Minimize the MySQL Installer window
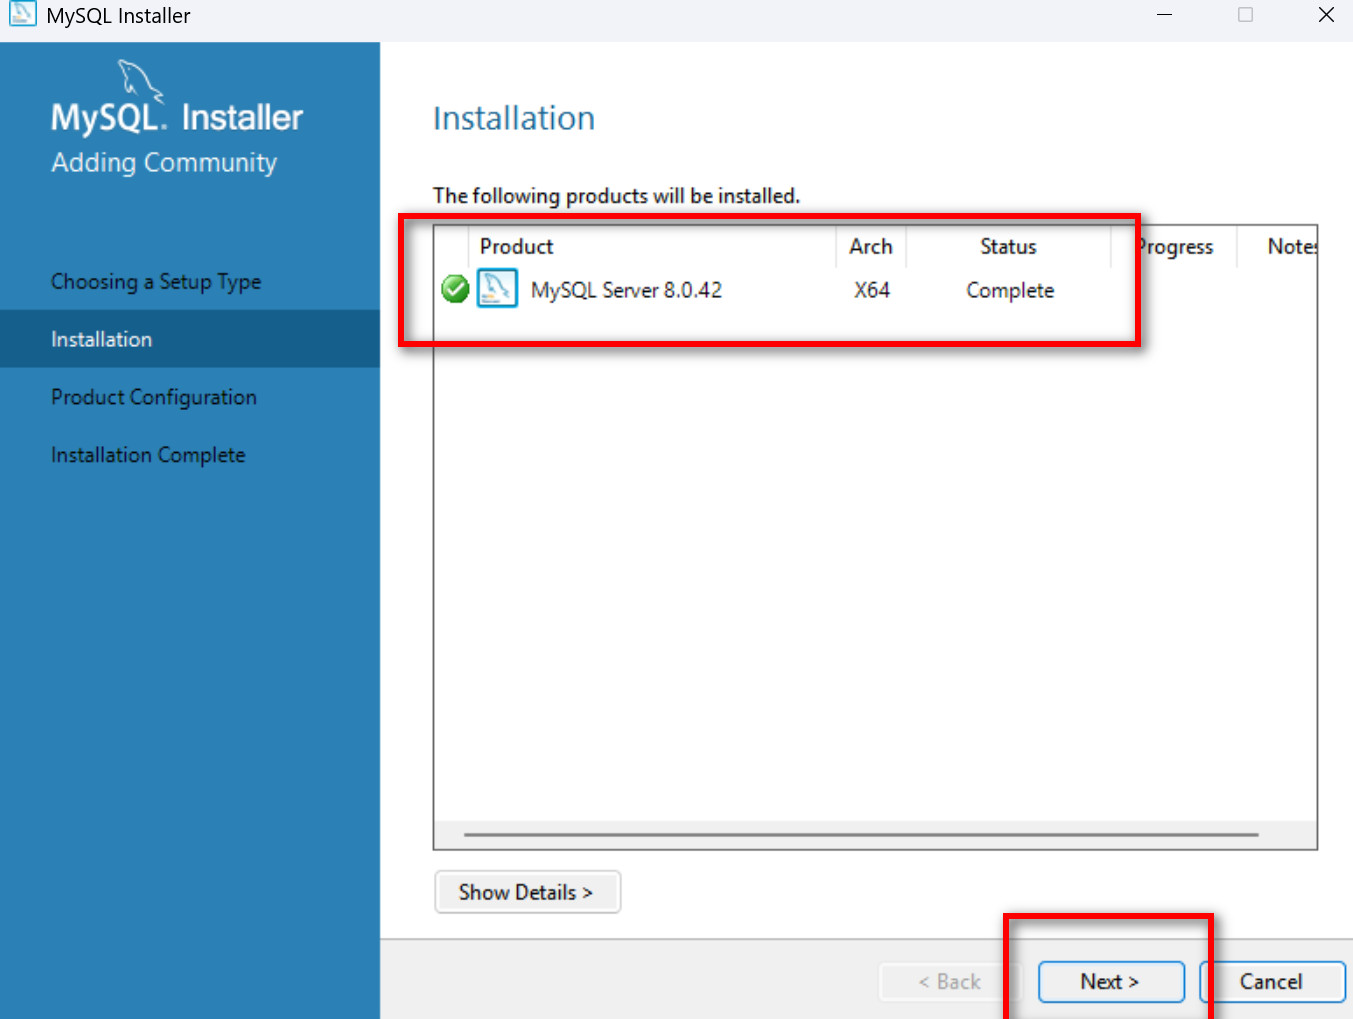The width and height of the screenshot is (1353, 1019). tap(1164, 15)
